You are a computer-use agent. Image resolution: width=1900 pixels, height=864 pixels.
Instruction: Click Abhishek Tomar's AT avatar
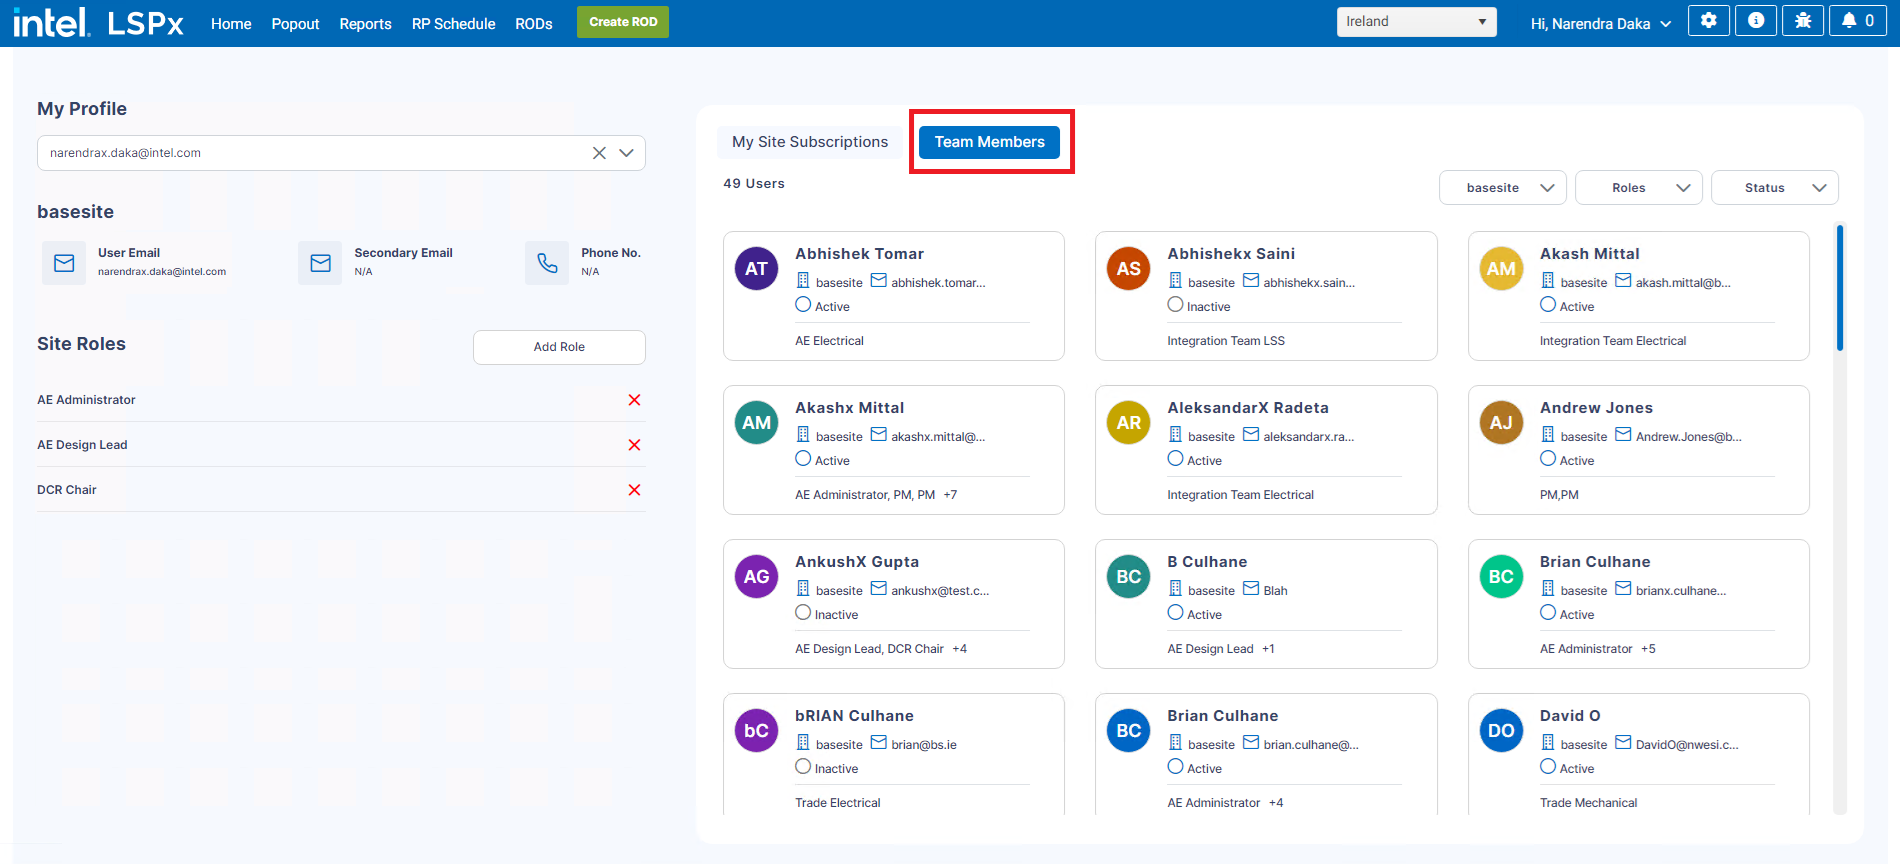coord(756,269)
